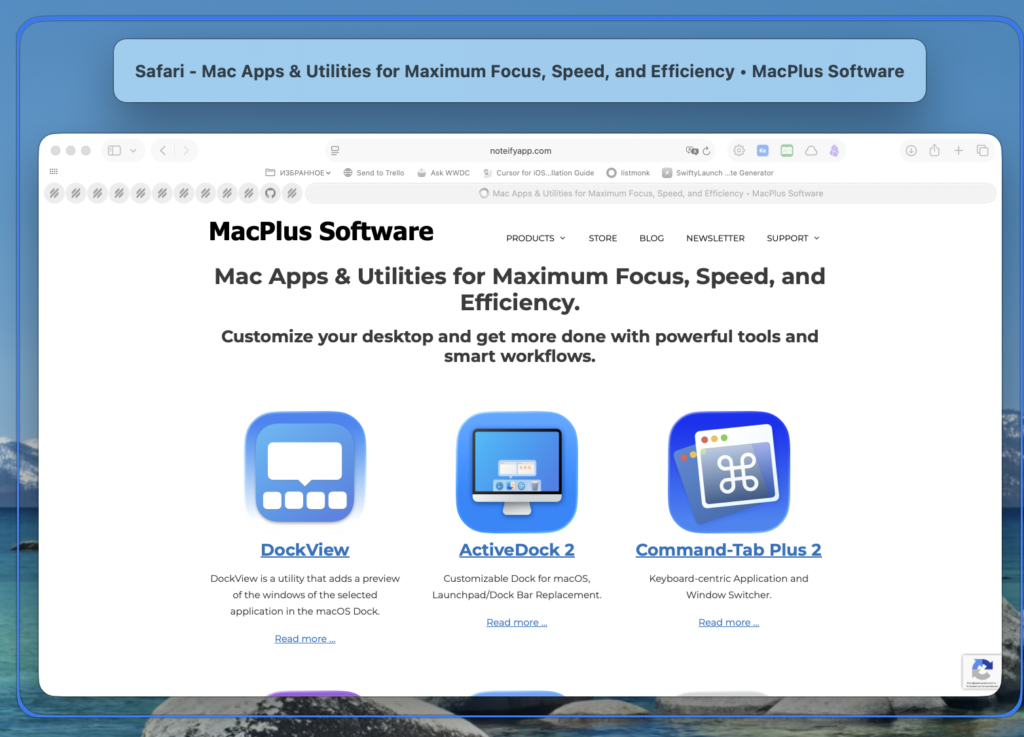Click the new tab plus icon
The image size is (1024, 737).
[x=958, y=150]
